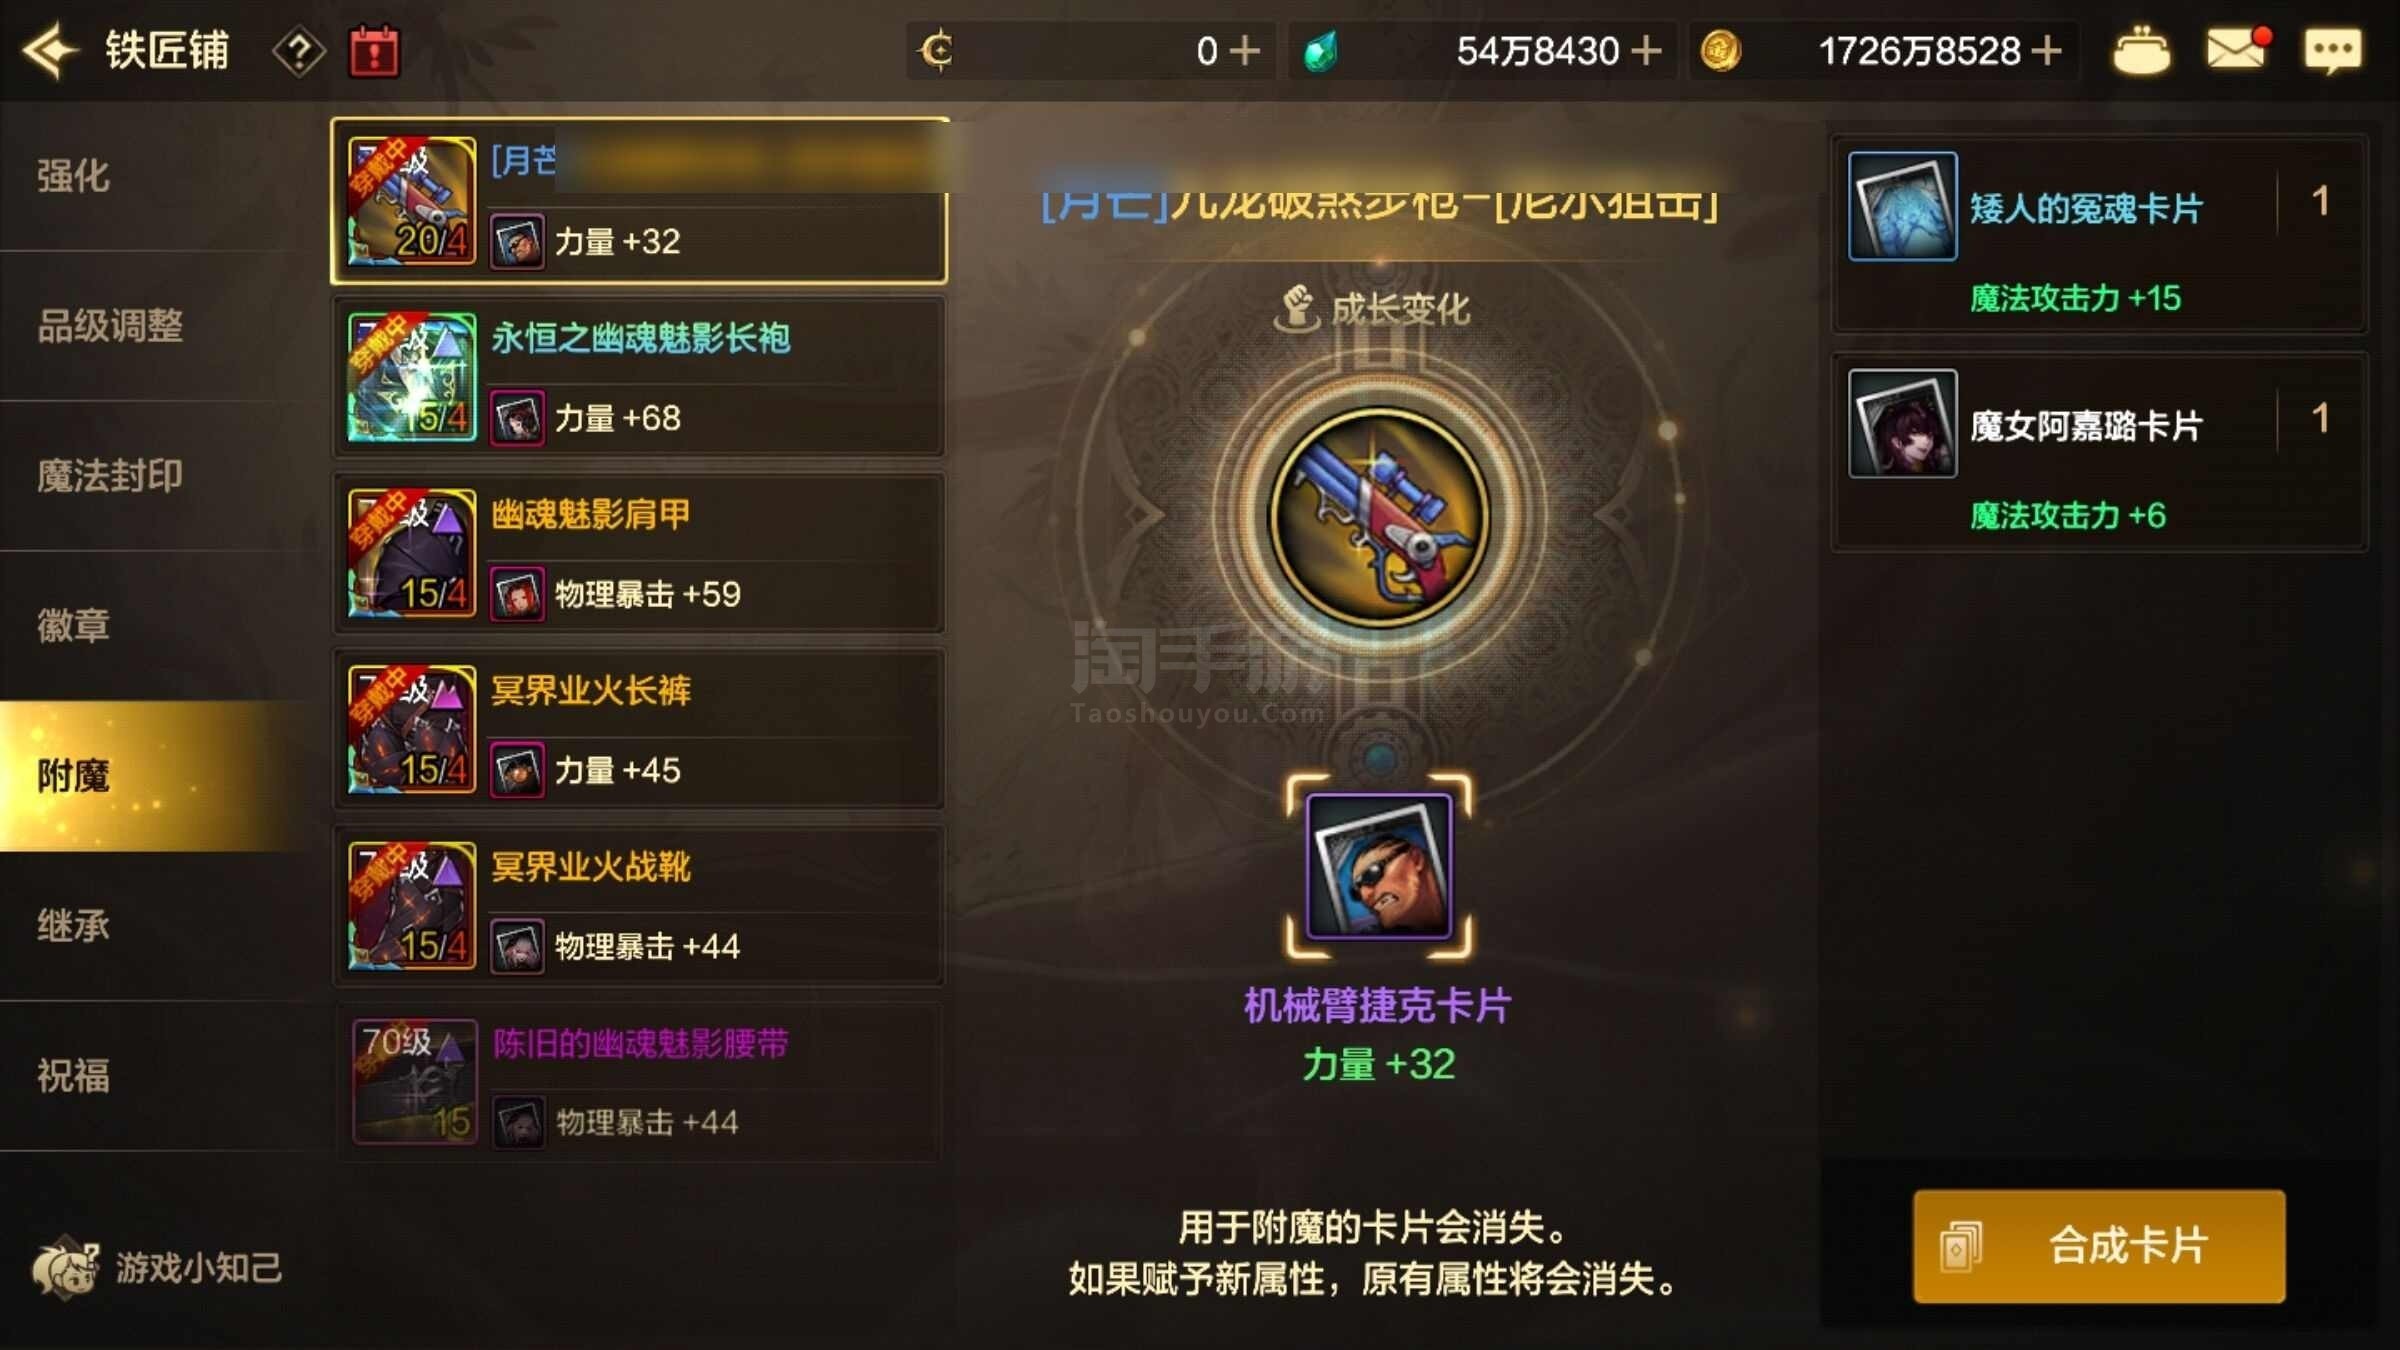Click the 机械臂捷克卡片 card slot
The height and width of the screenshot is (1350, 2400).
1379,866
